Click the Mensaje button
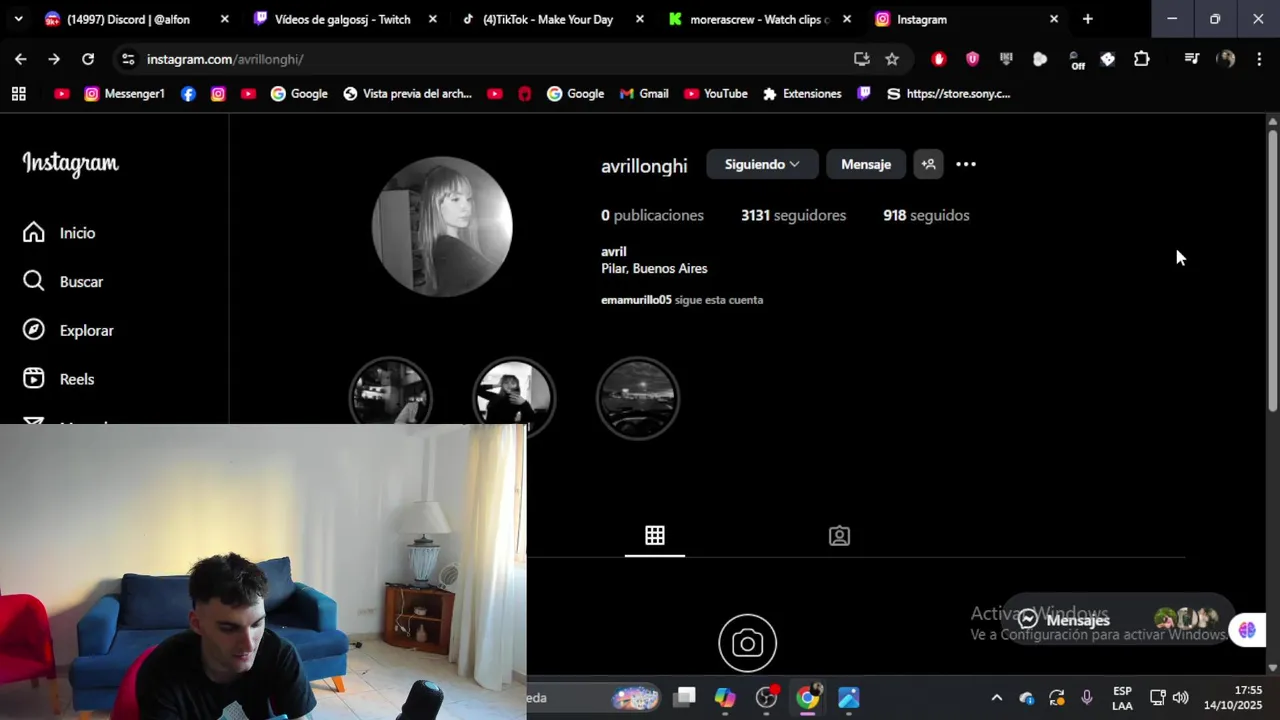 pyautogui.click(x=866, y=164)
